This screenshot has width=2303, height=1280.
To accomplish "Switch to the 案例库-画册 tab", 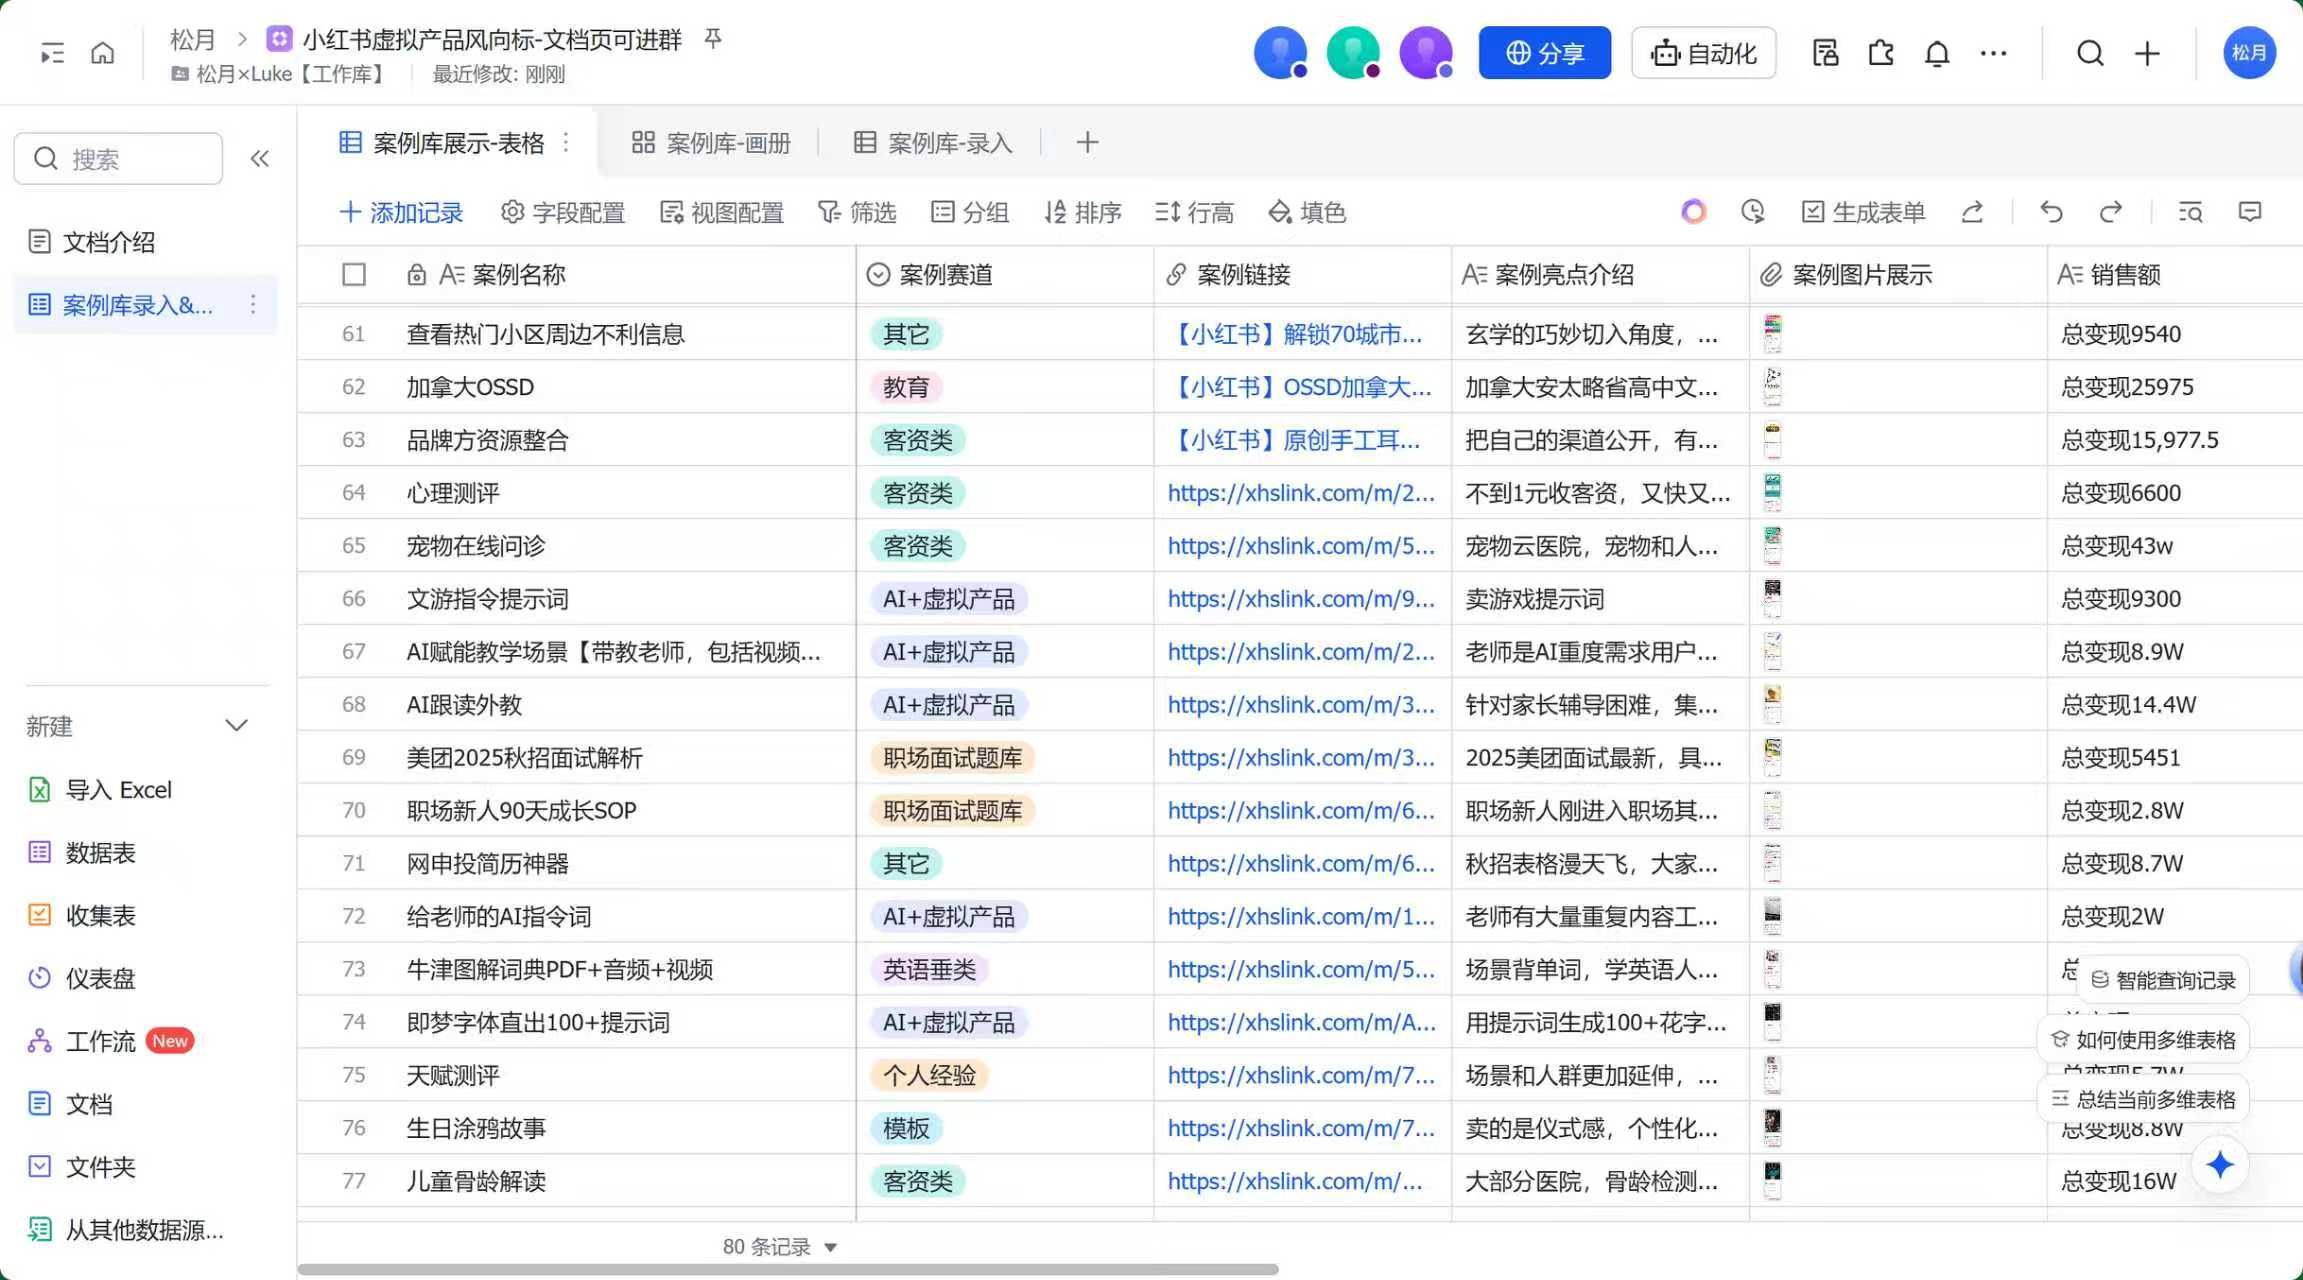I will pyautogui.click(x=711, y=143).
